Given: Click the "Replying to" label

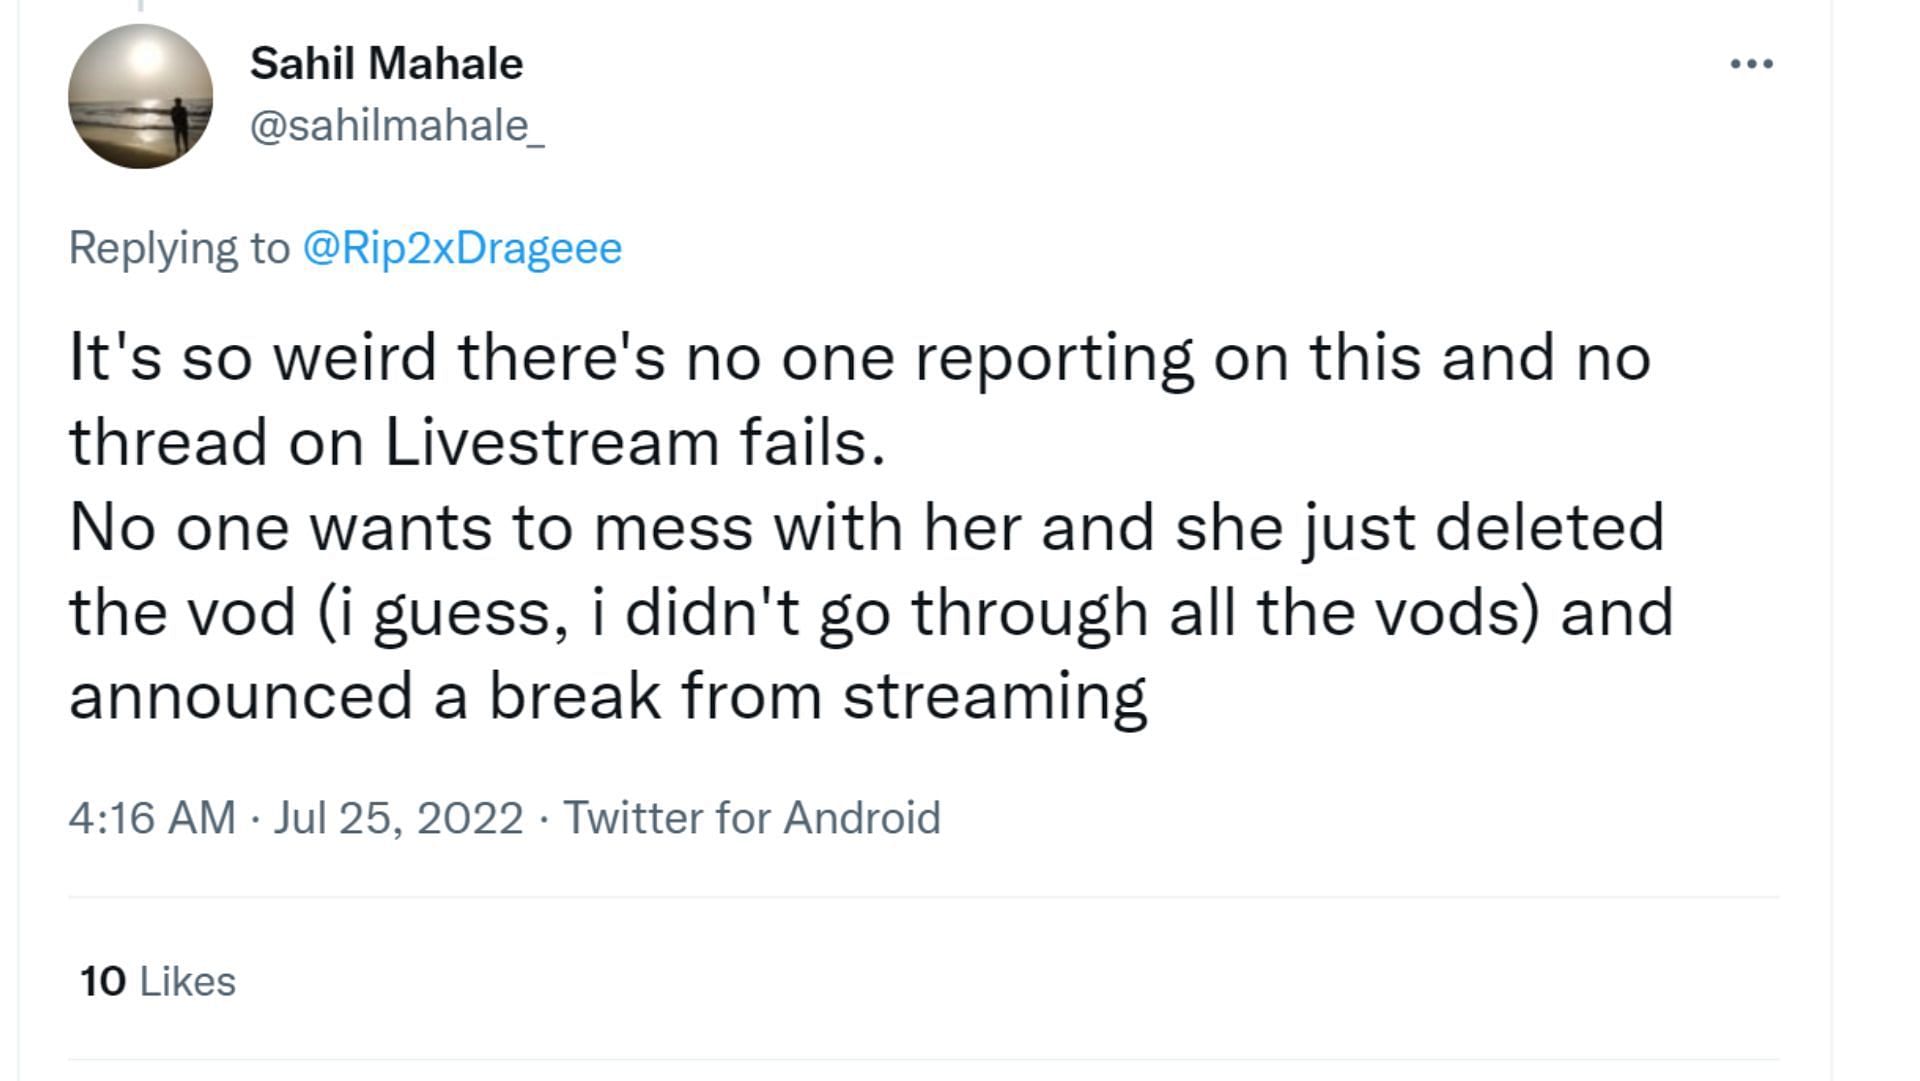Looking at the screenshot, I should pyautogui.click(x=179, y=248).
